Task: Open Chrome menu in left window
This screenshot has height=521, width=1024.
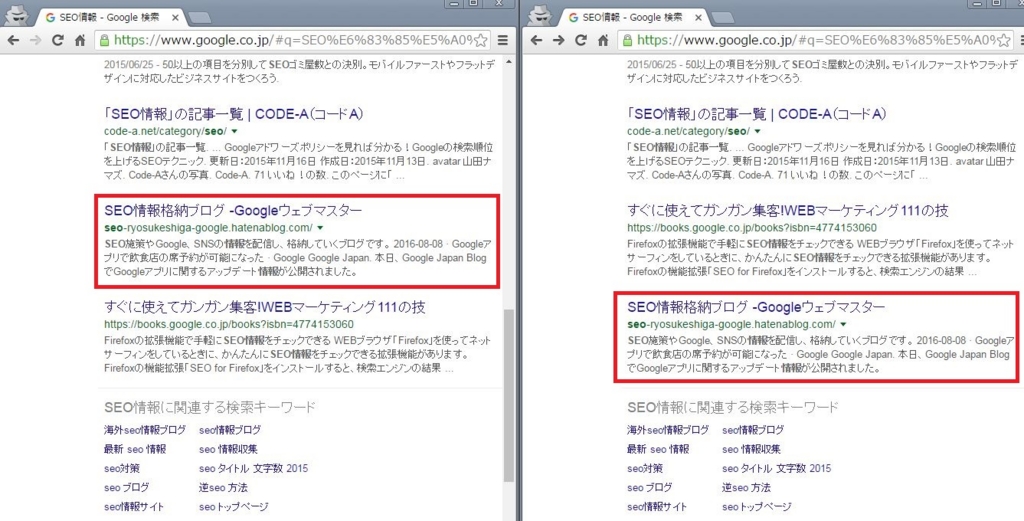Action: point(503,40)
